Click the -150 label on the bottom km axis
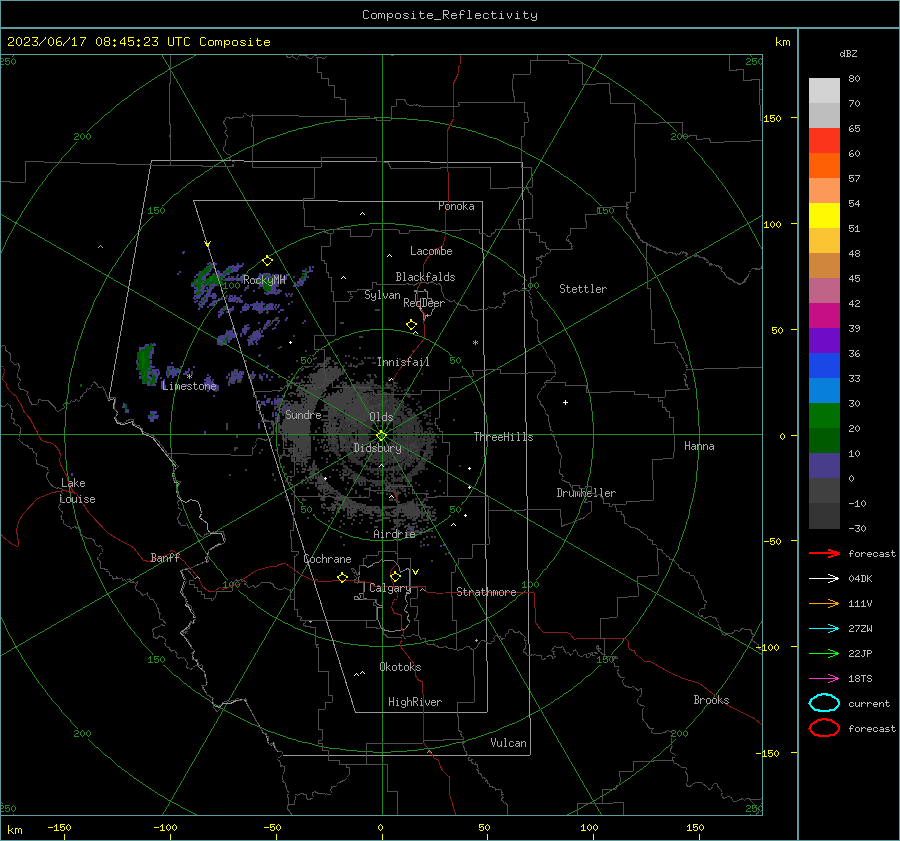The width and height of the screenshot is (900, 841). click(x=59, y=827)
